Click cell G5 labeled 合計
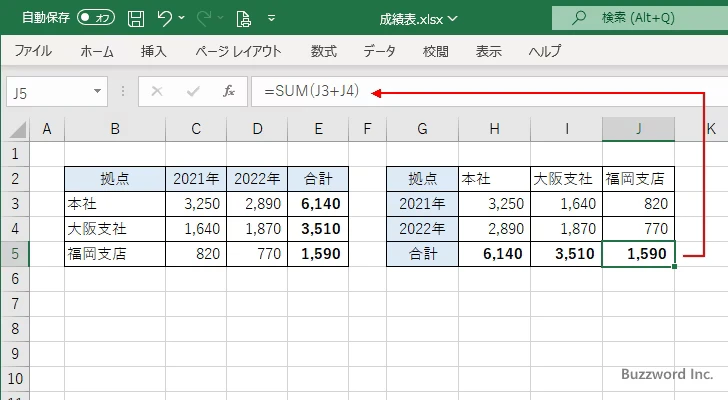The width and height of the screenshot is (728, 400). (422, 254)
